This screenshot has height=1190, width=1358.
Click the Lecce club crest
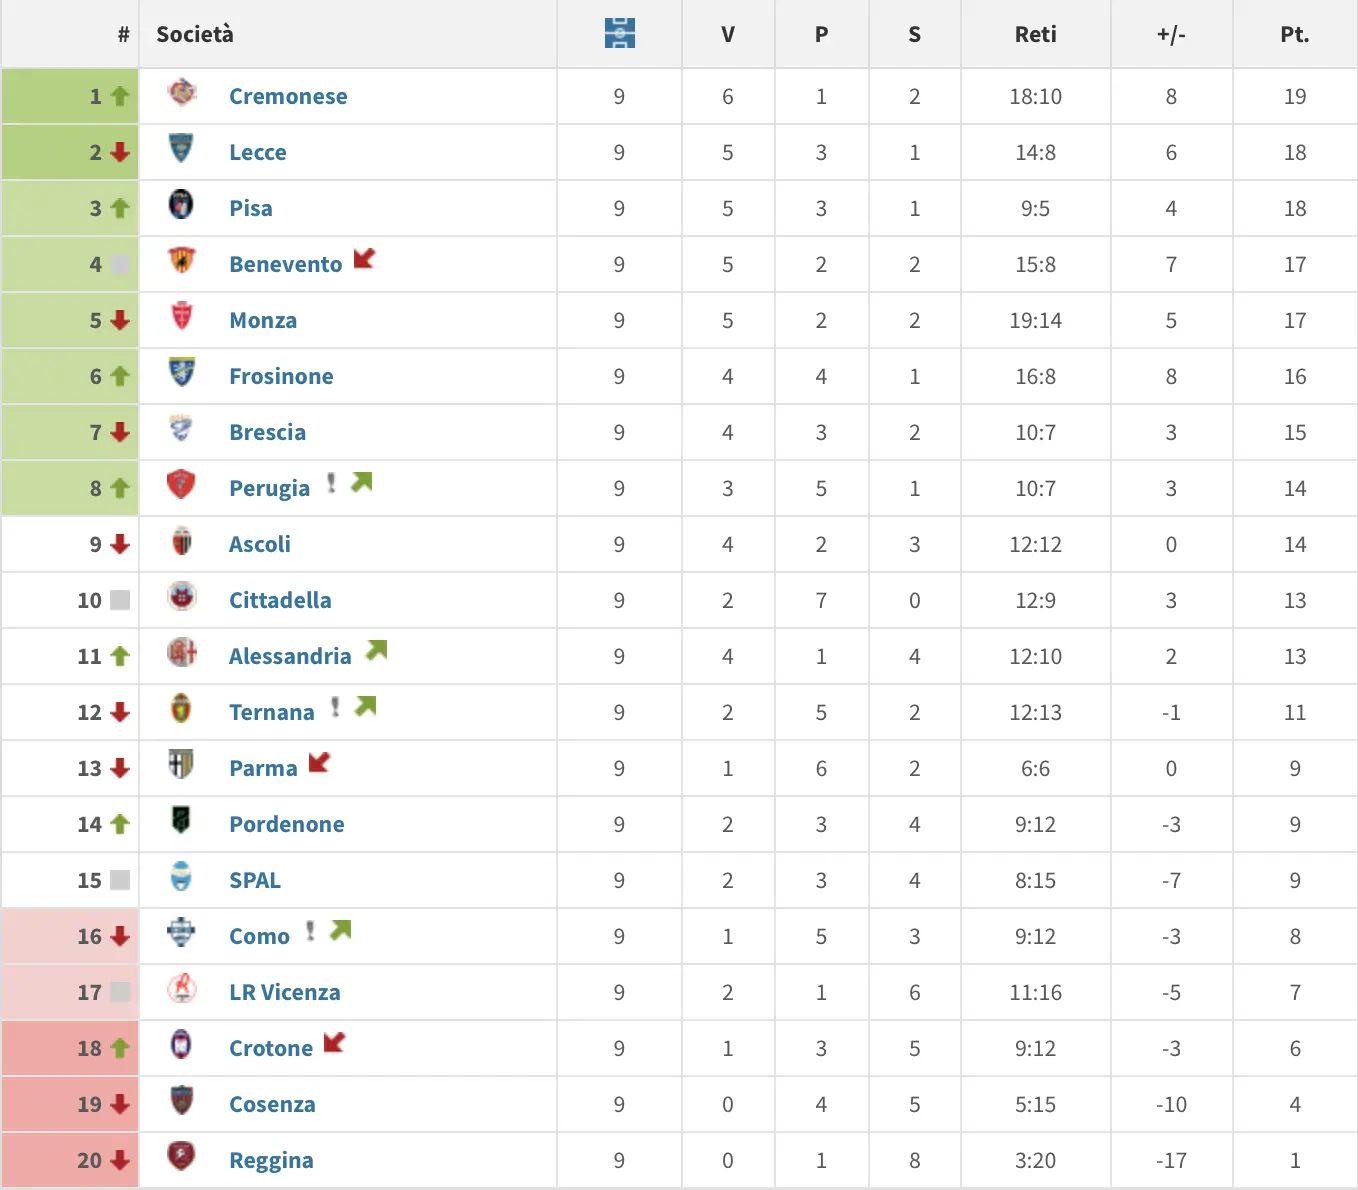click(181, 149)
